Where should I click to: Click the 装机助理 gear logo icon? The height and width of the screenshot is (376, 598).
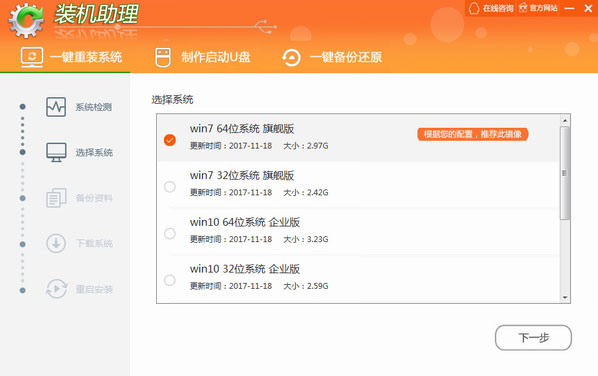pos(26,20)
